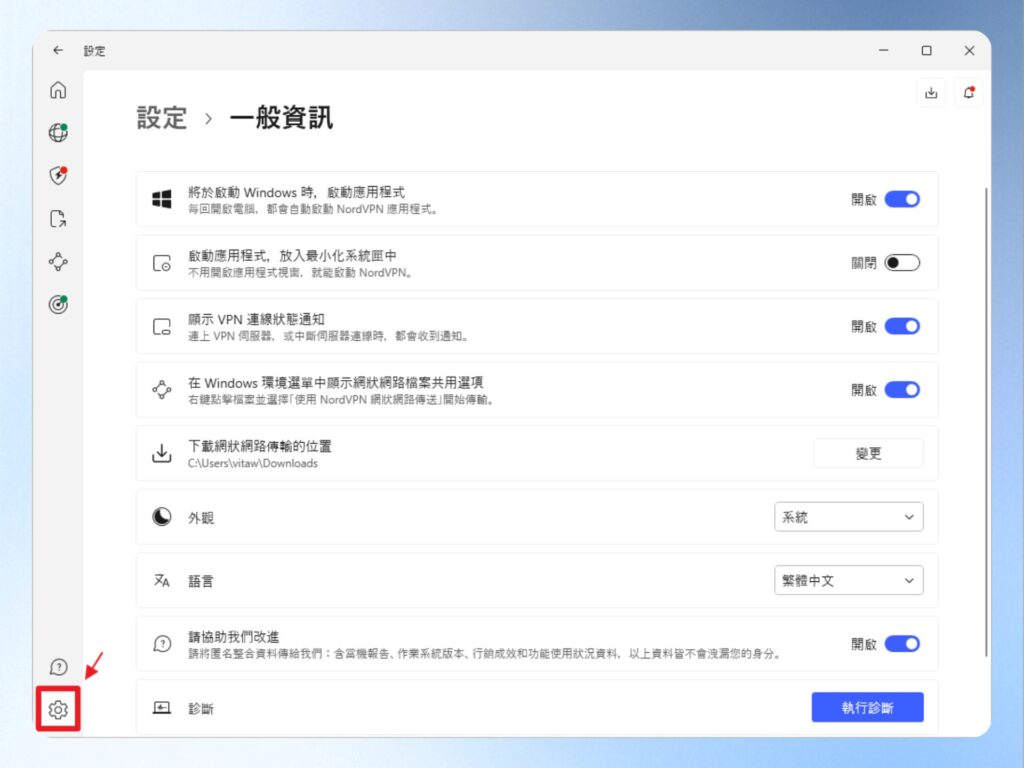The image size is (1024, 768).
Task: Click the minimized-to-tray row icon
Action: (x=162, y=263)
